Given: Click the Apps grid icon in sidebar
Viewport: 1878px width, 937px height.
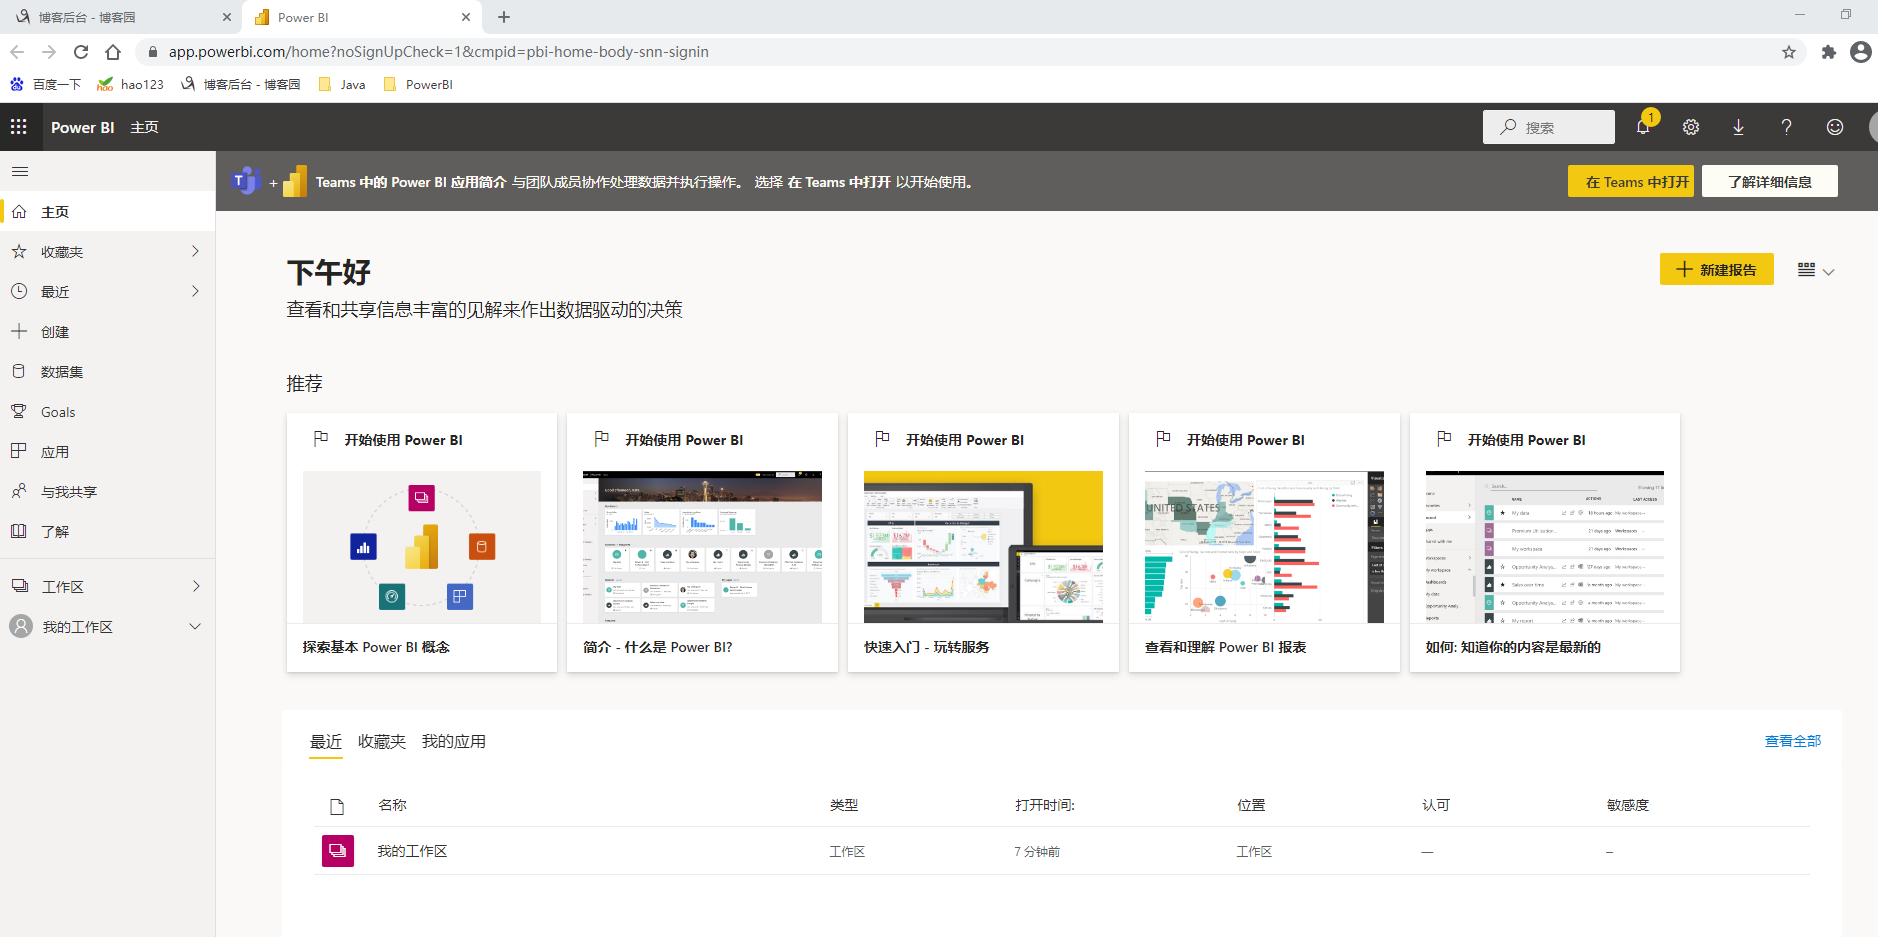Looking at the screenshot, I should pyautogui.click(x=19, y=451).
